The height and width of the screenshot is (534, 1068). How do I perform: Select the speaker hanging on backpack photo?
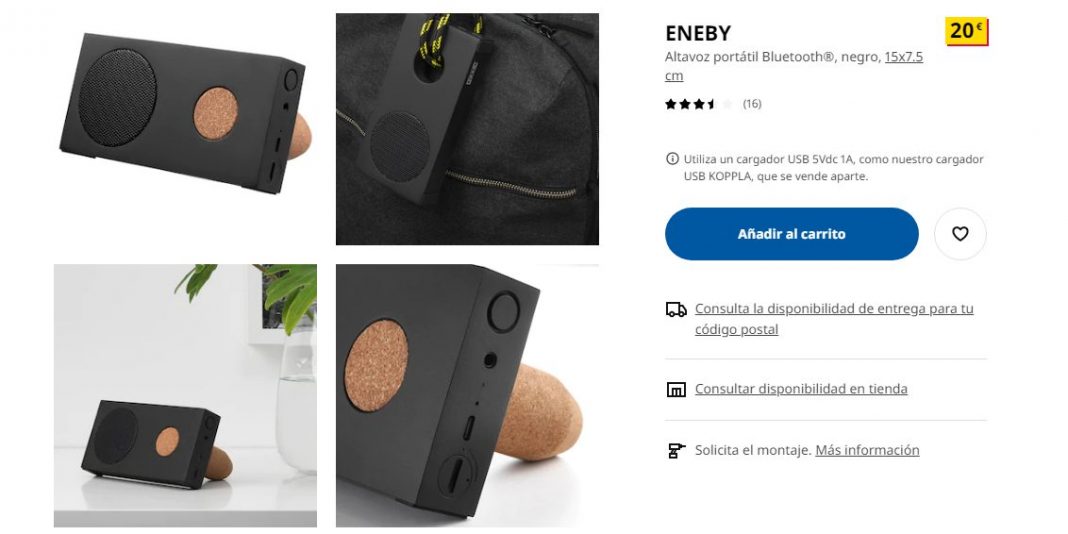pos(467,129)
